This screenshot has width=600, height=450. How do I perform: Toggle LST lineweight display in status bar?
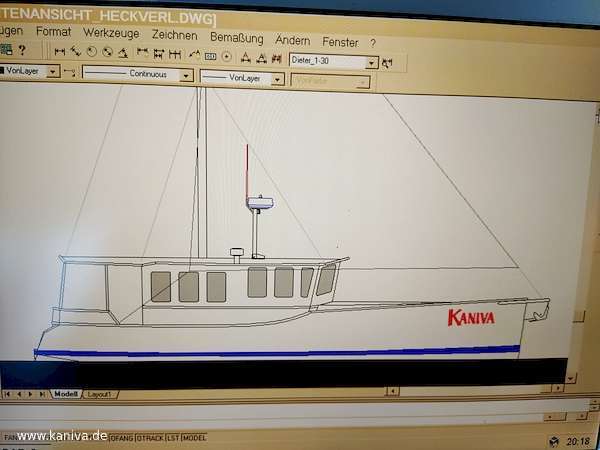(x=174, y=437)
